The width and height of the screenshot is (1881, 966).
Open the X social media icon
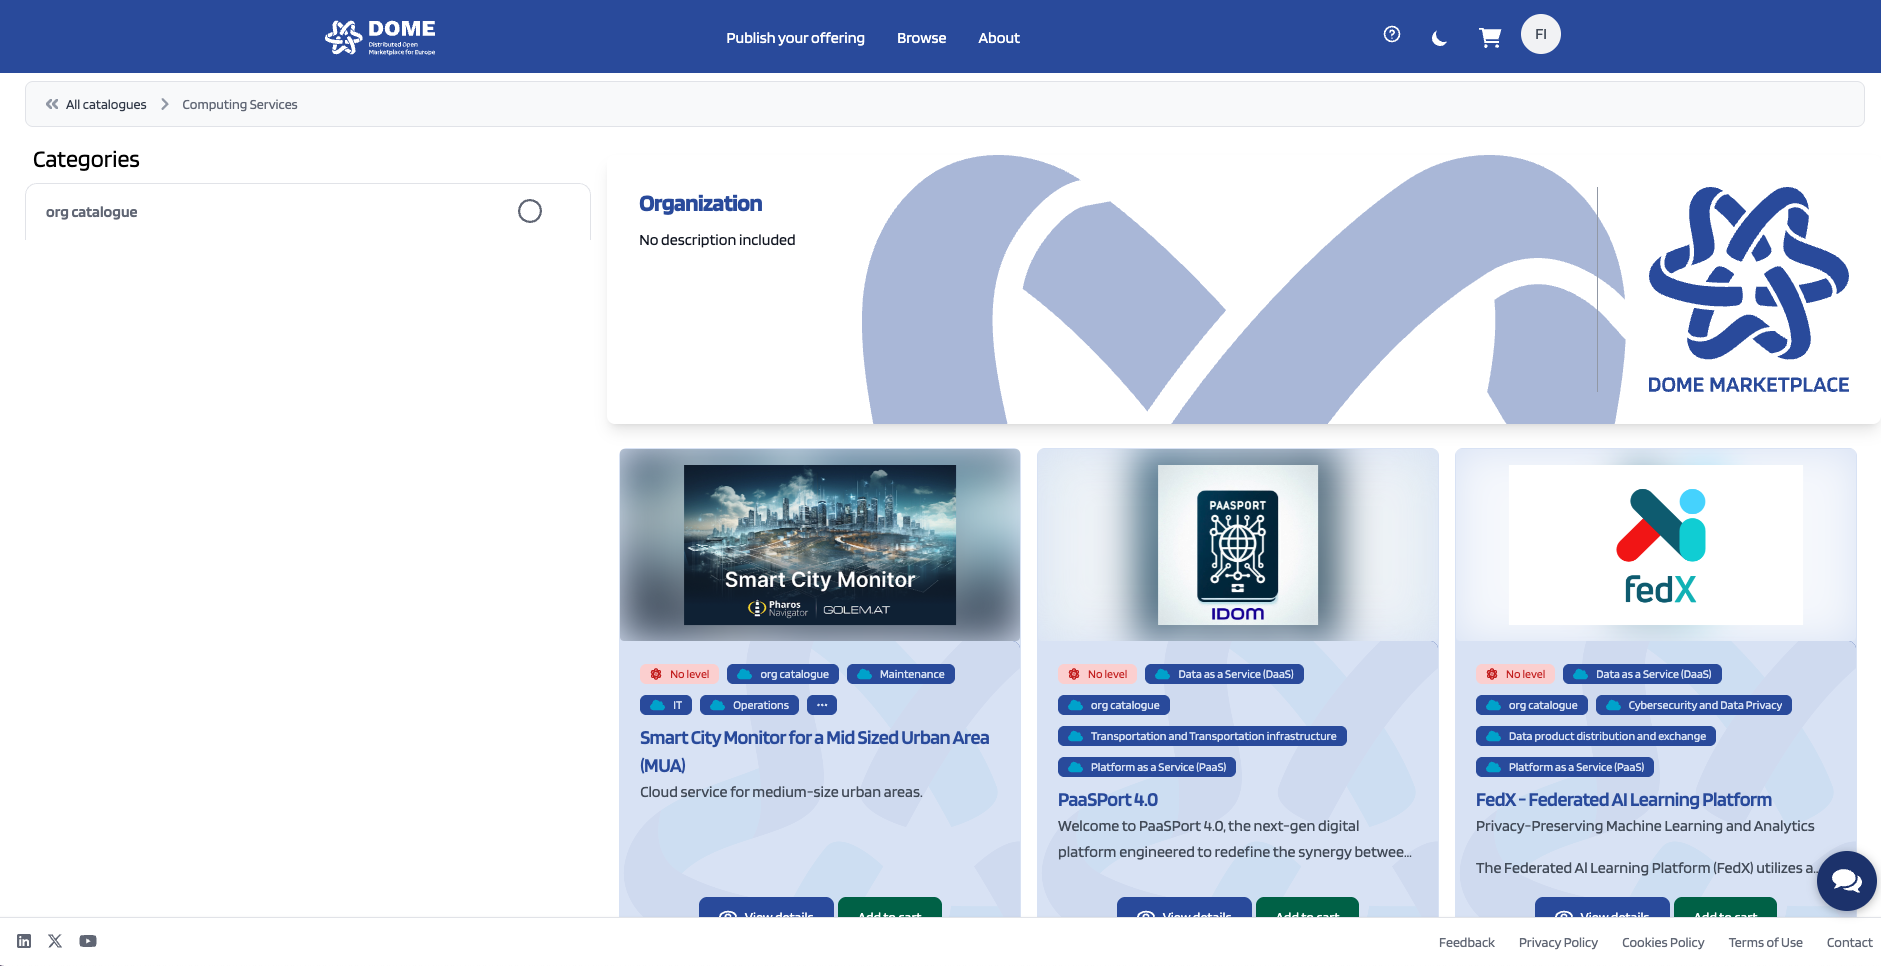[x=55, y=941]
